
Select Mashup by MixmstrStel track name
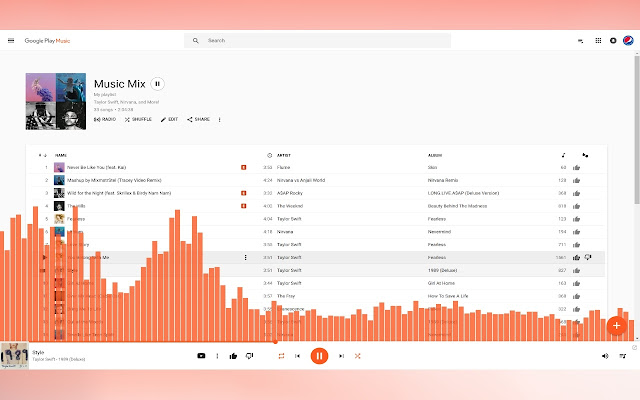[x=114, y=180]
